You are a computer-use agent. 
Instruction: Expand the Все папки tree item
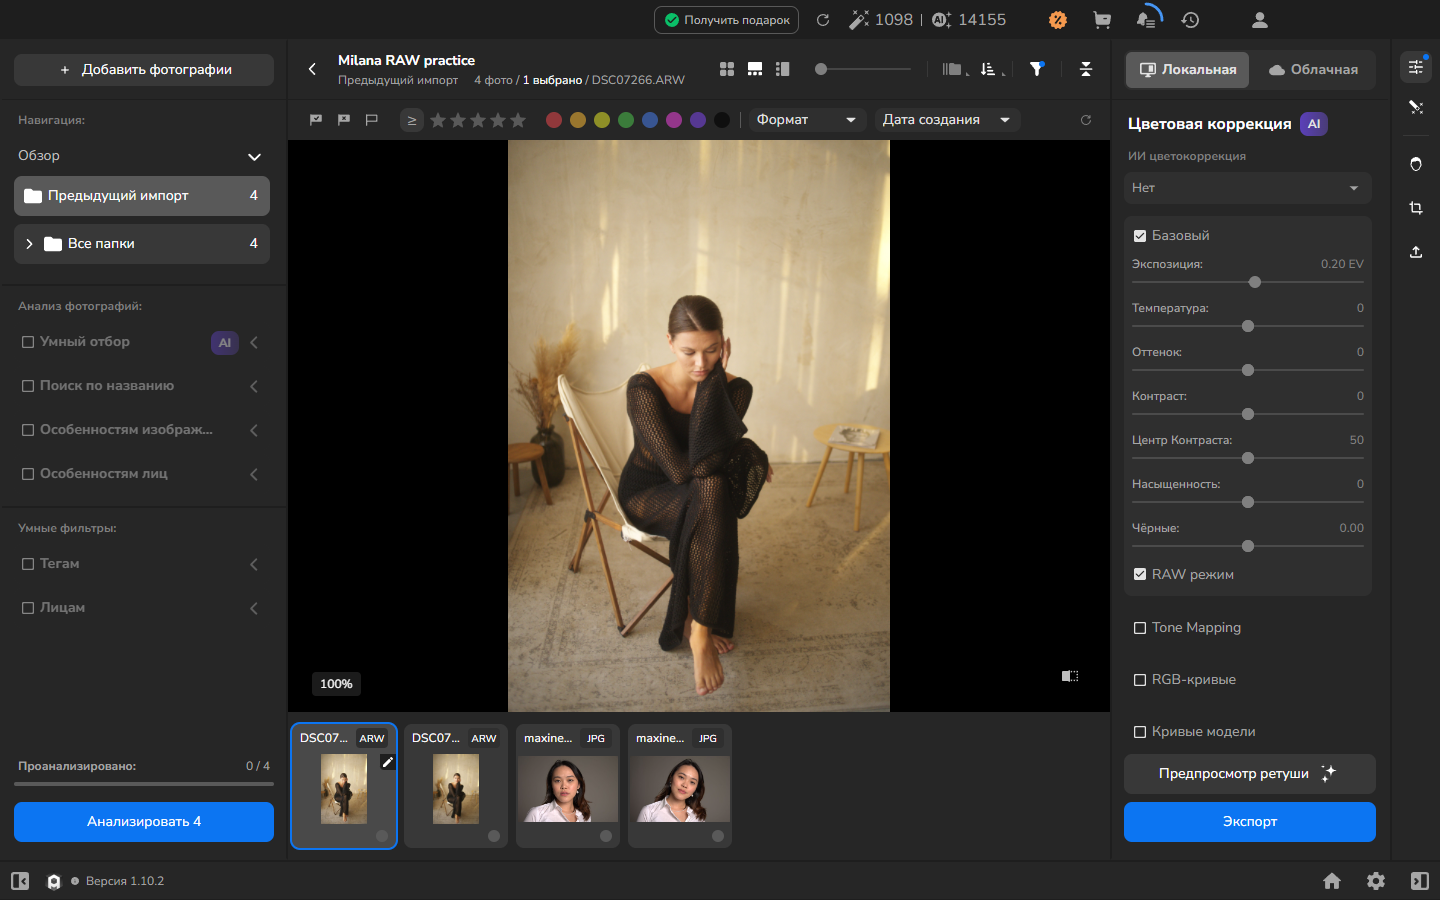click(x=29, y=244)
